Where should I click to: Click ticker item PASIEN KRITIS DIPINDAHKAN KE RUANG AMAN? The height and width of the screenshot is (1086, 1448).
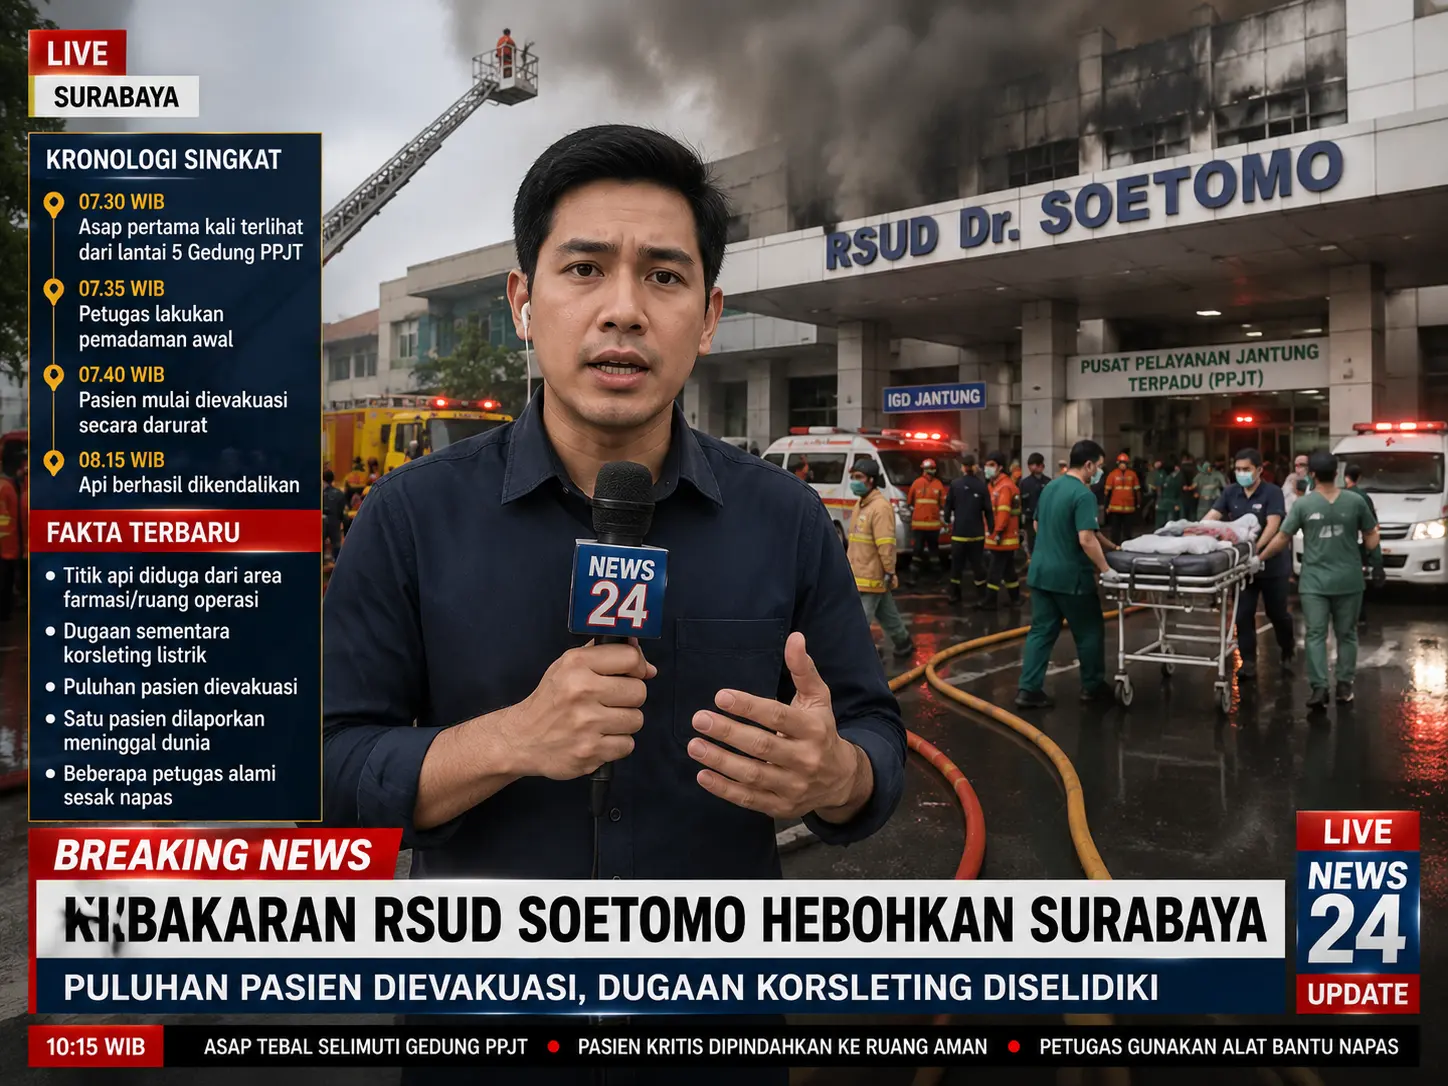[x=782, y=1047]
